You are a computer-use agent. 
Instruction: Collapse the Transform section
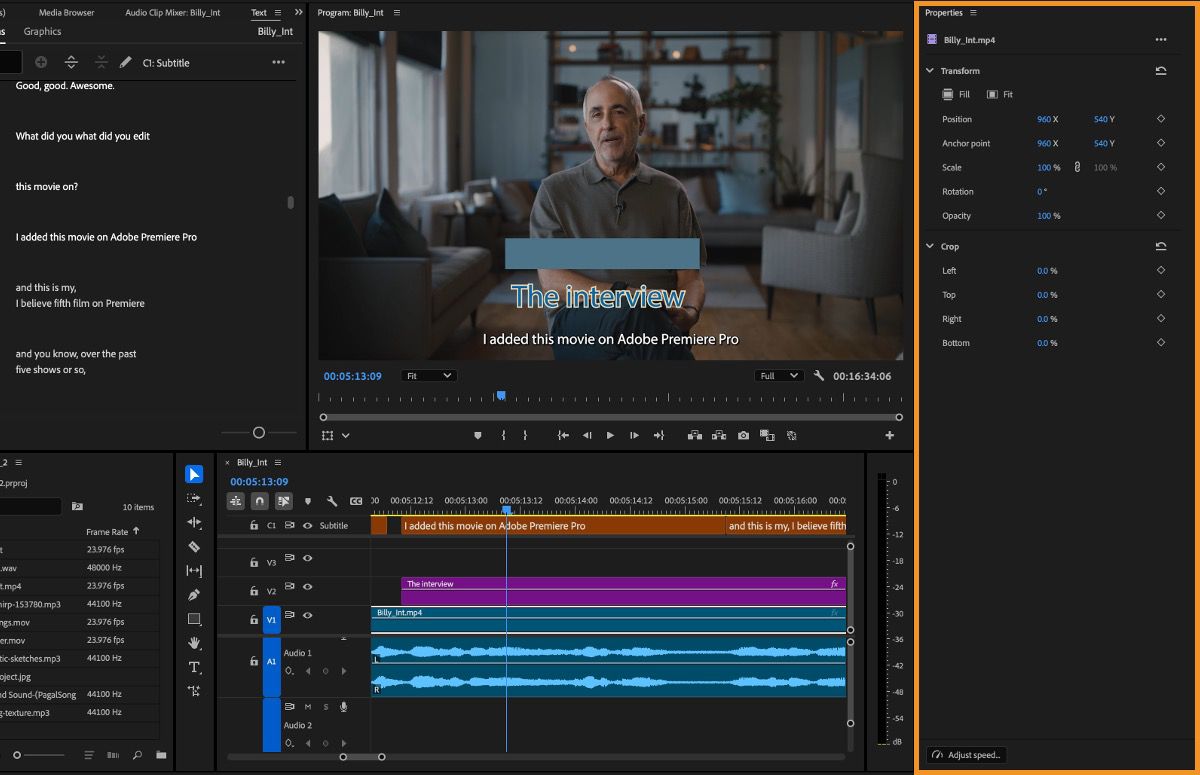pyautogui.click(x=930, y=70)
